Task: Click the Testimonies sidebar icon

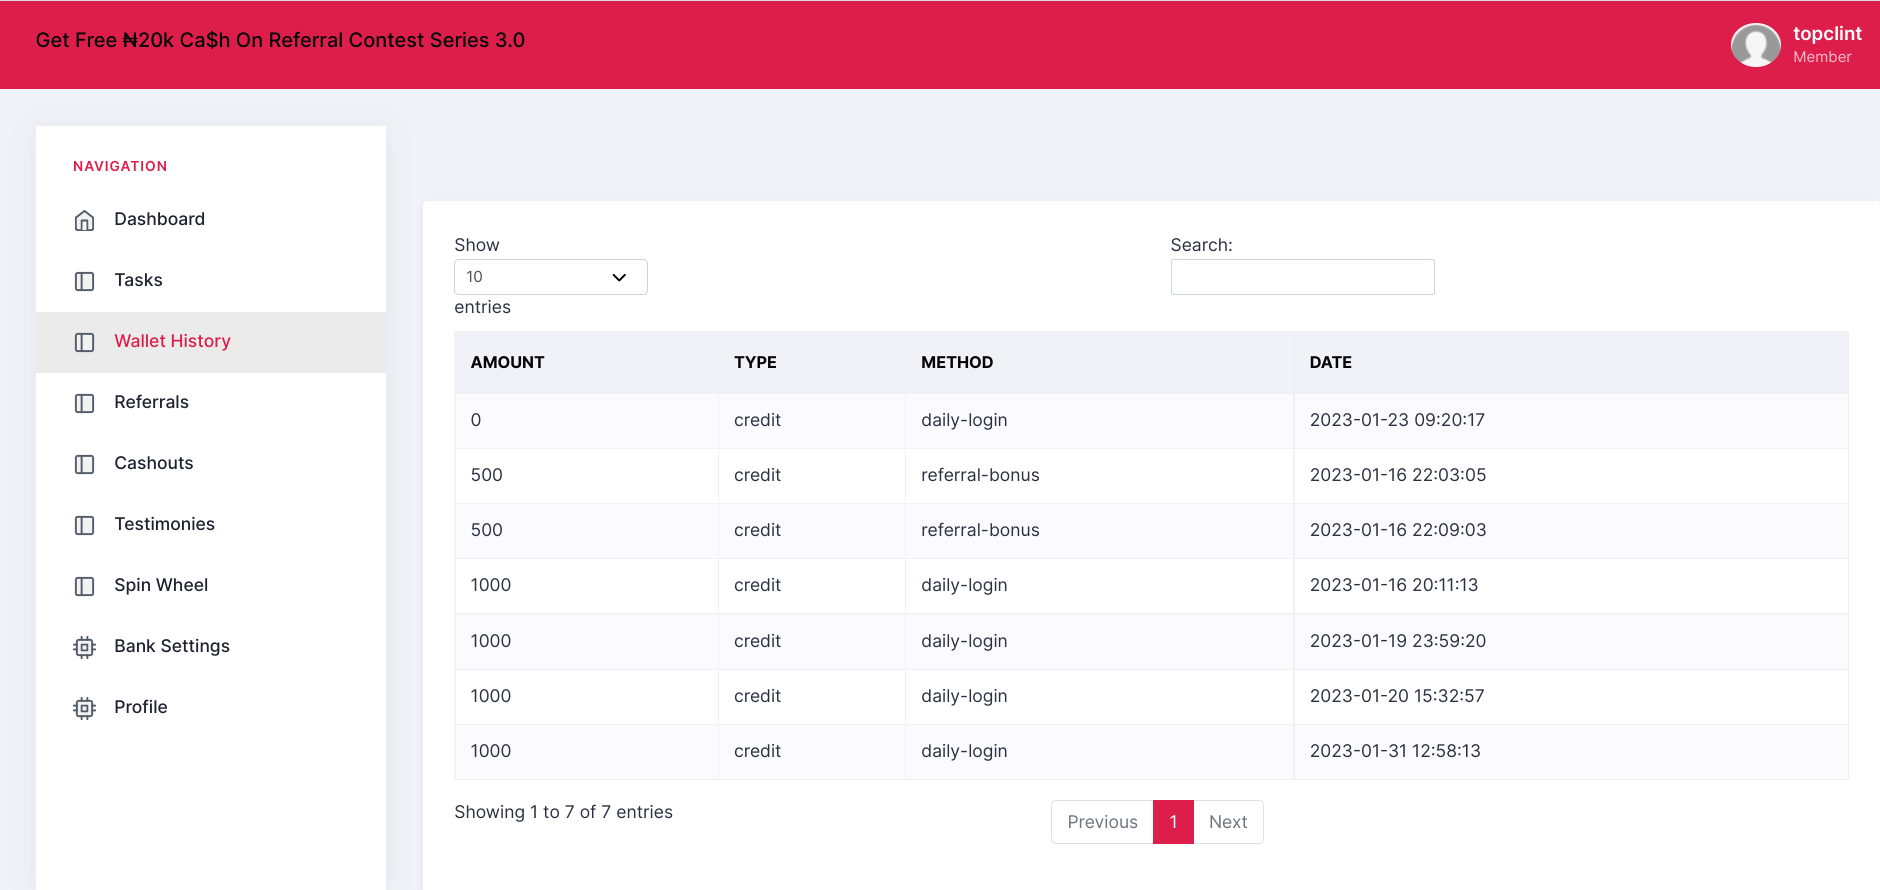Action: tap(84, 525)
